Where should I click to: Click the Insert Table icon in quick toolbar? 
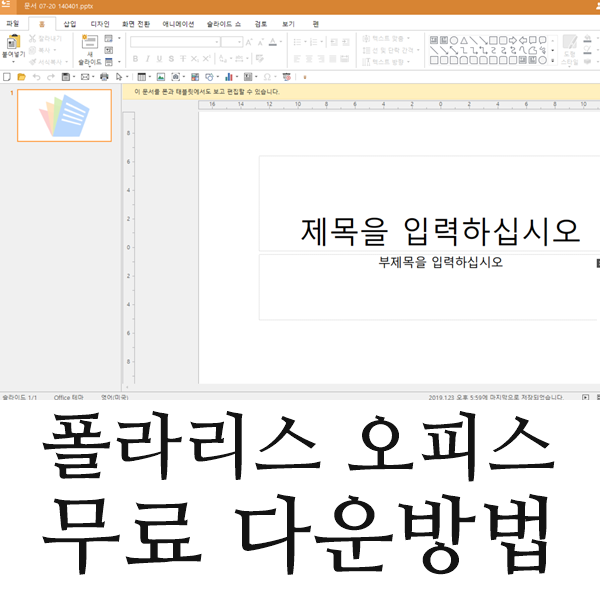coord(142,77)
